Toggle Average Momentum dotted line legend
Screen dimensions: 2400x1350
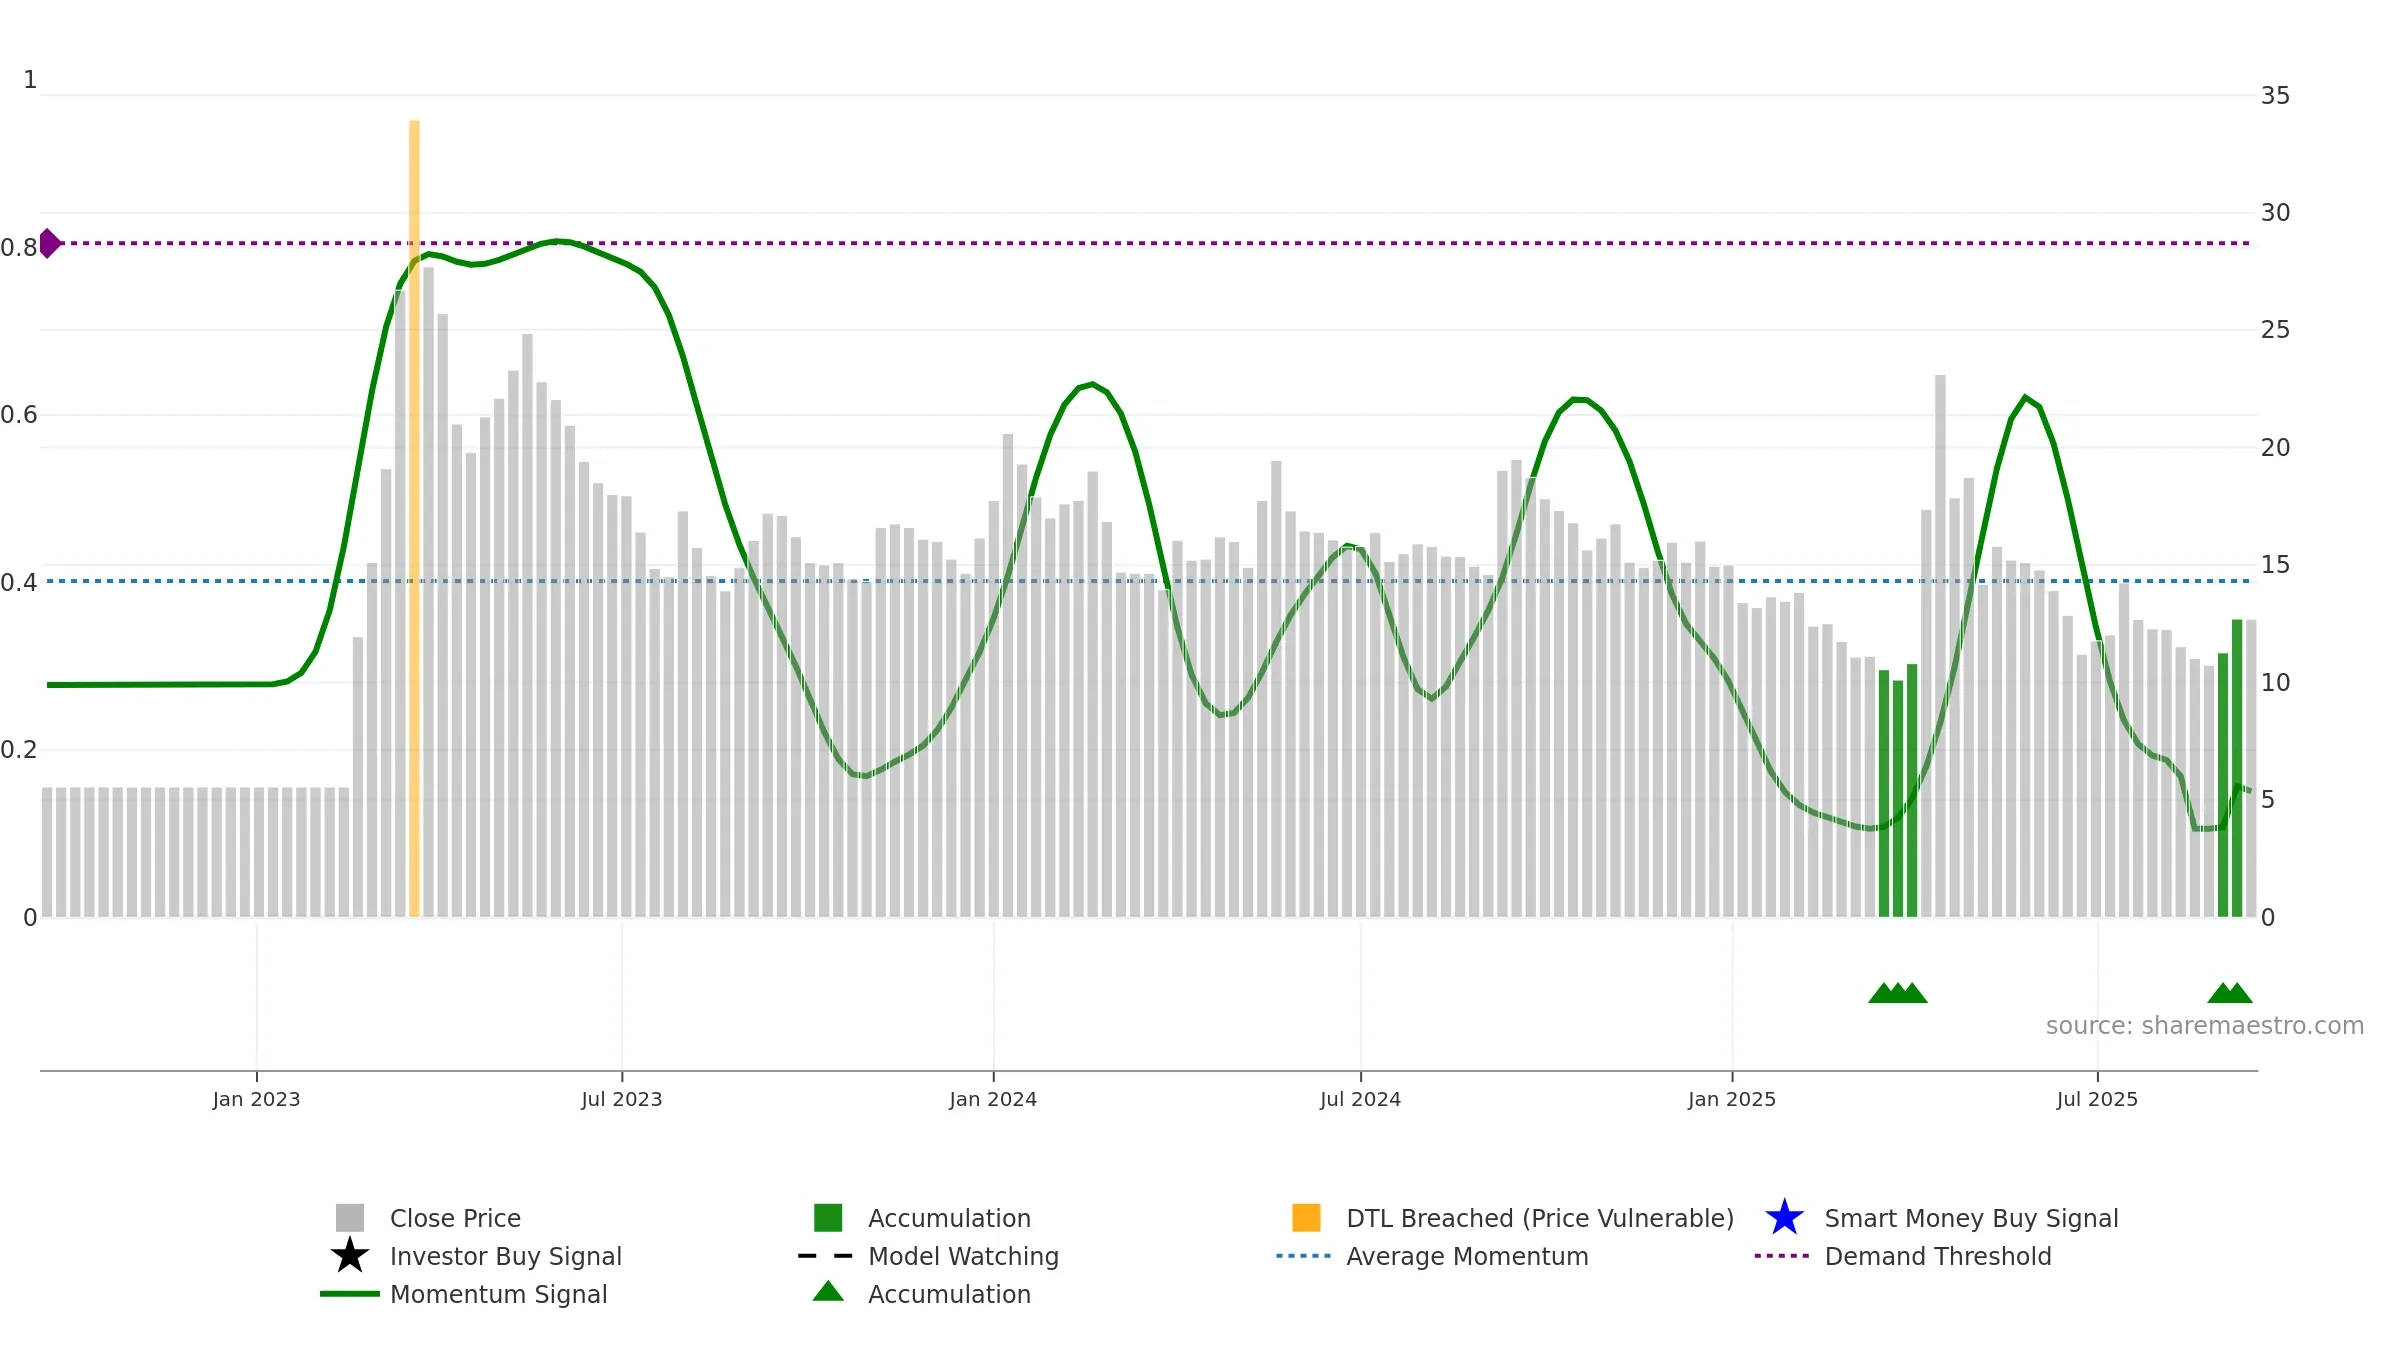1432,1256
